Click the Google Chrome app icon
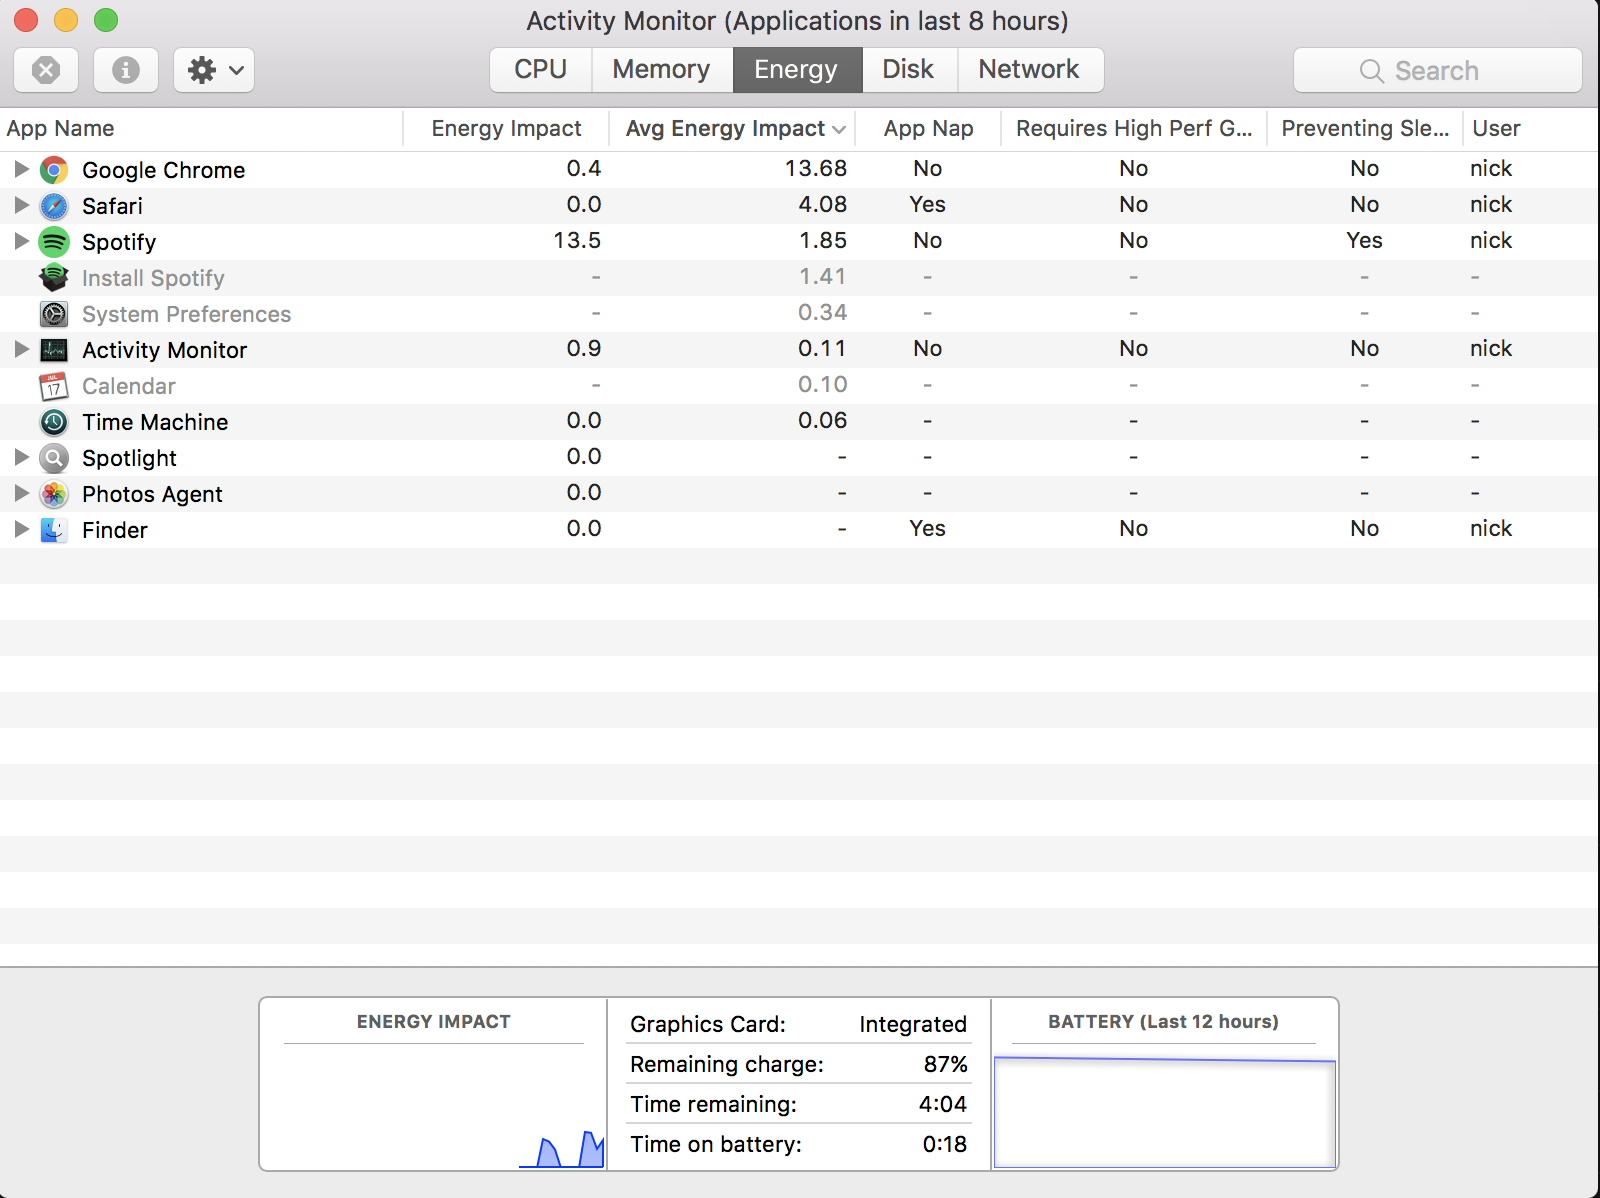 pyautogui.click(x=54, y=170)
